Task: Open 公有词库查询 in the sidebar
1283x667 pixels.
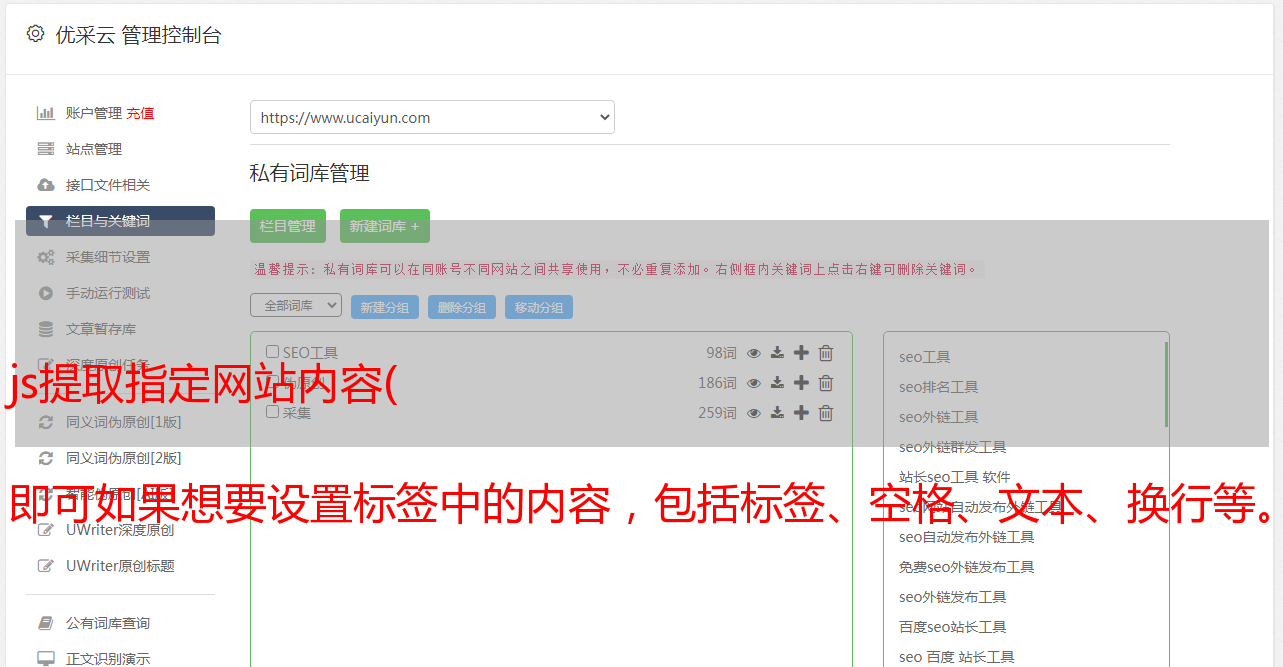Action: (108, 623)
